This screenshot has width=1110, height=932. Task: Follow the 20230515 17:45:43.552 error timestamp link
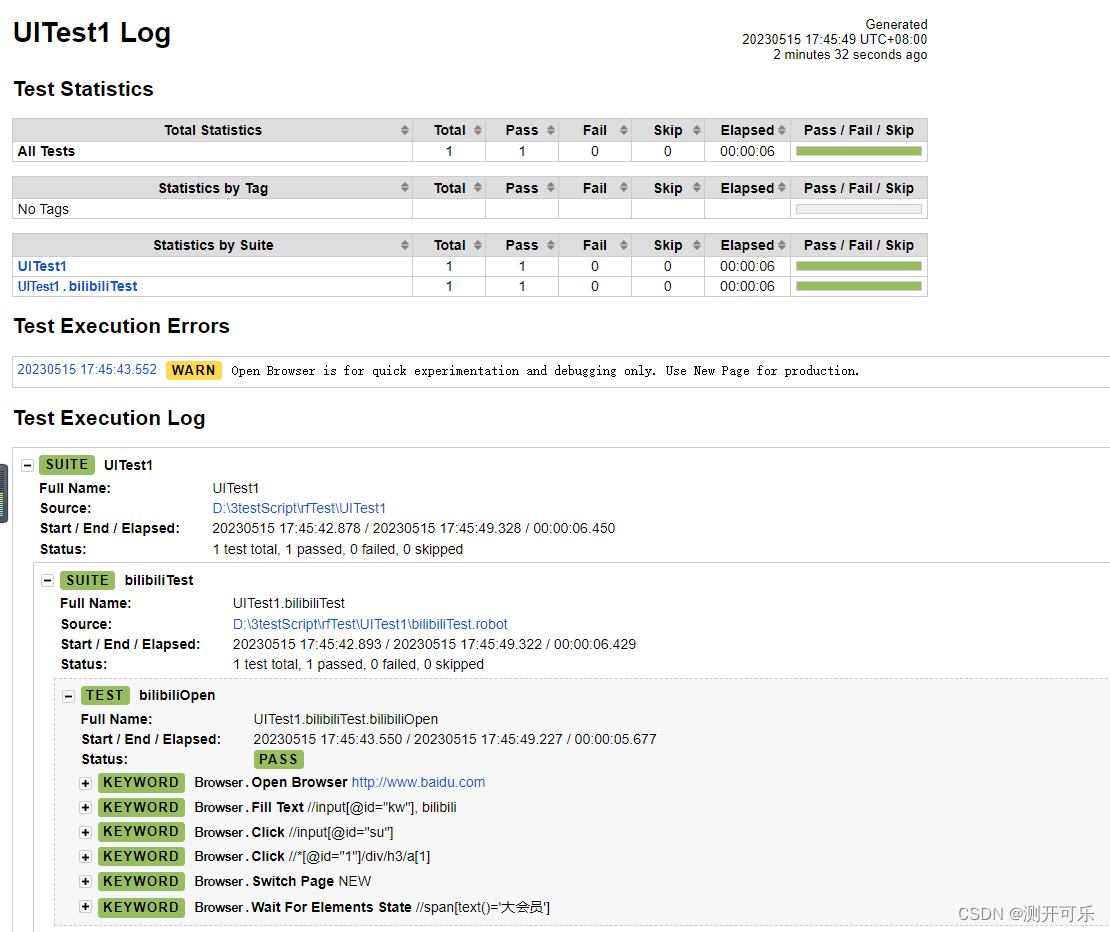pyautogui.click(x=87, y=369)
